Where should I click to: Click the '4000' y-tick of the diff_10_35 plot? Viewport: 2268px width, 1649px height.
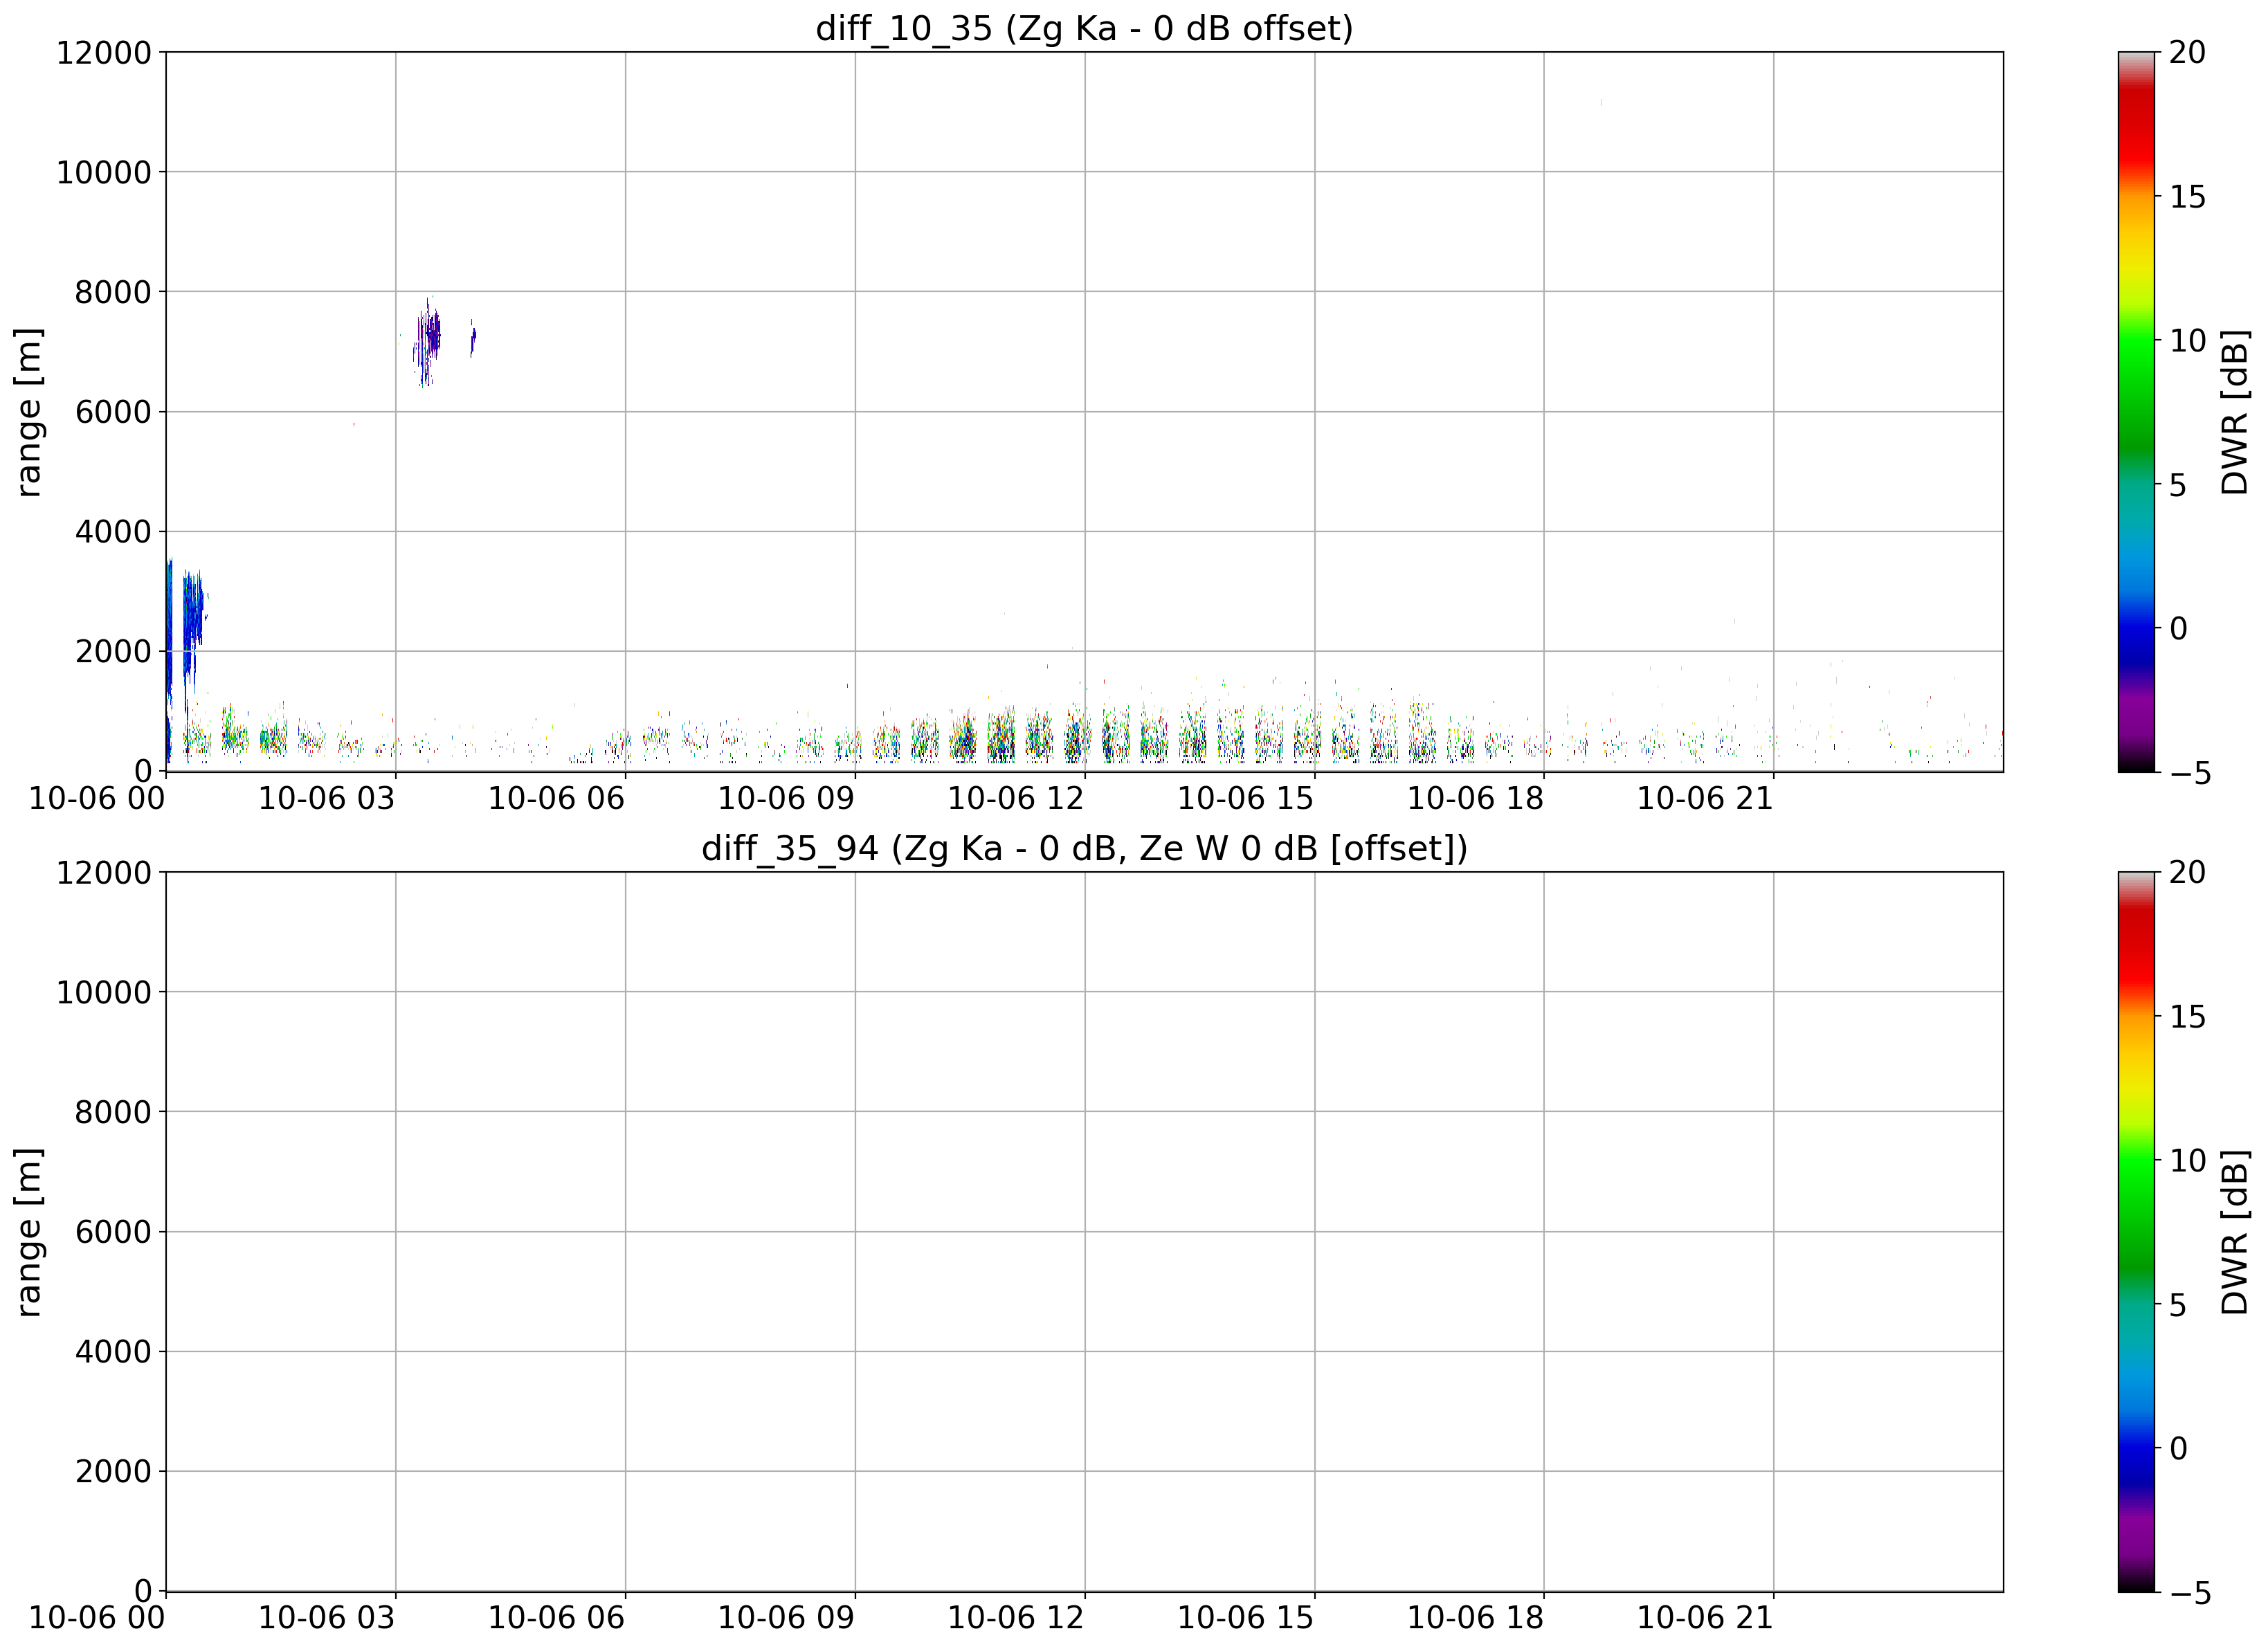coord(113,532)
